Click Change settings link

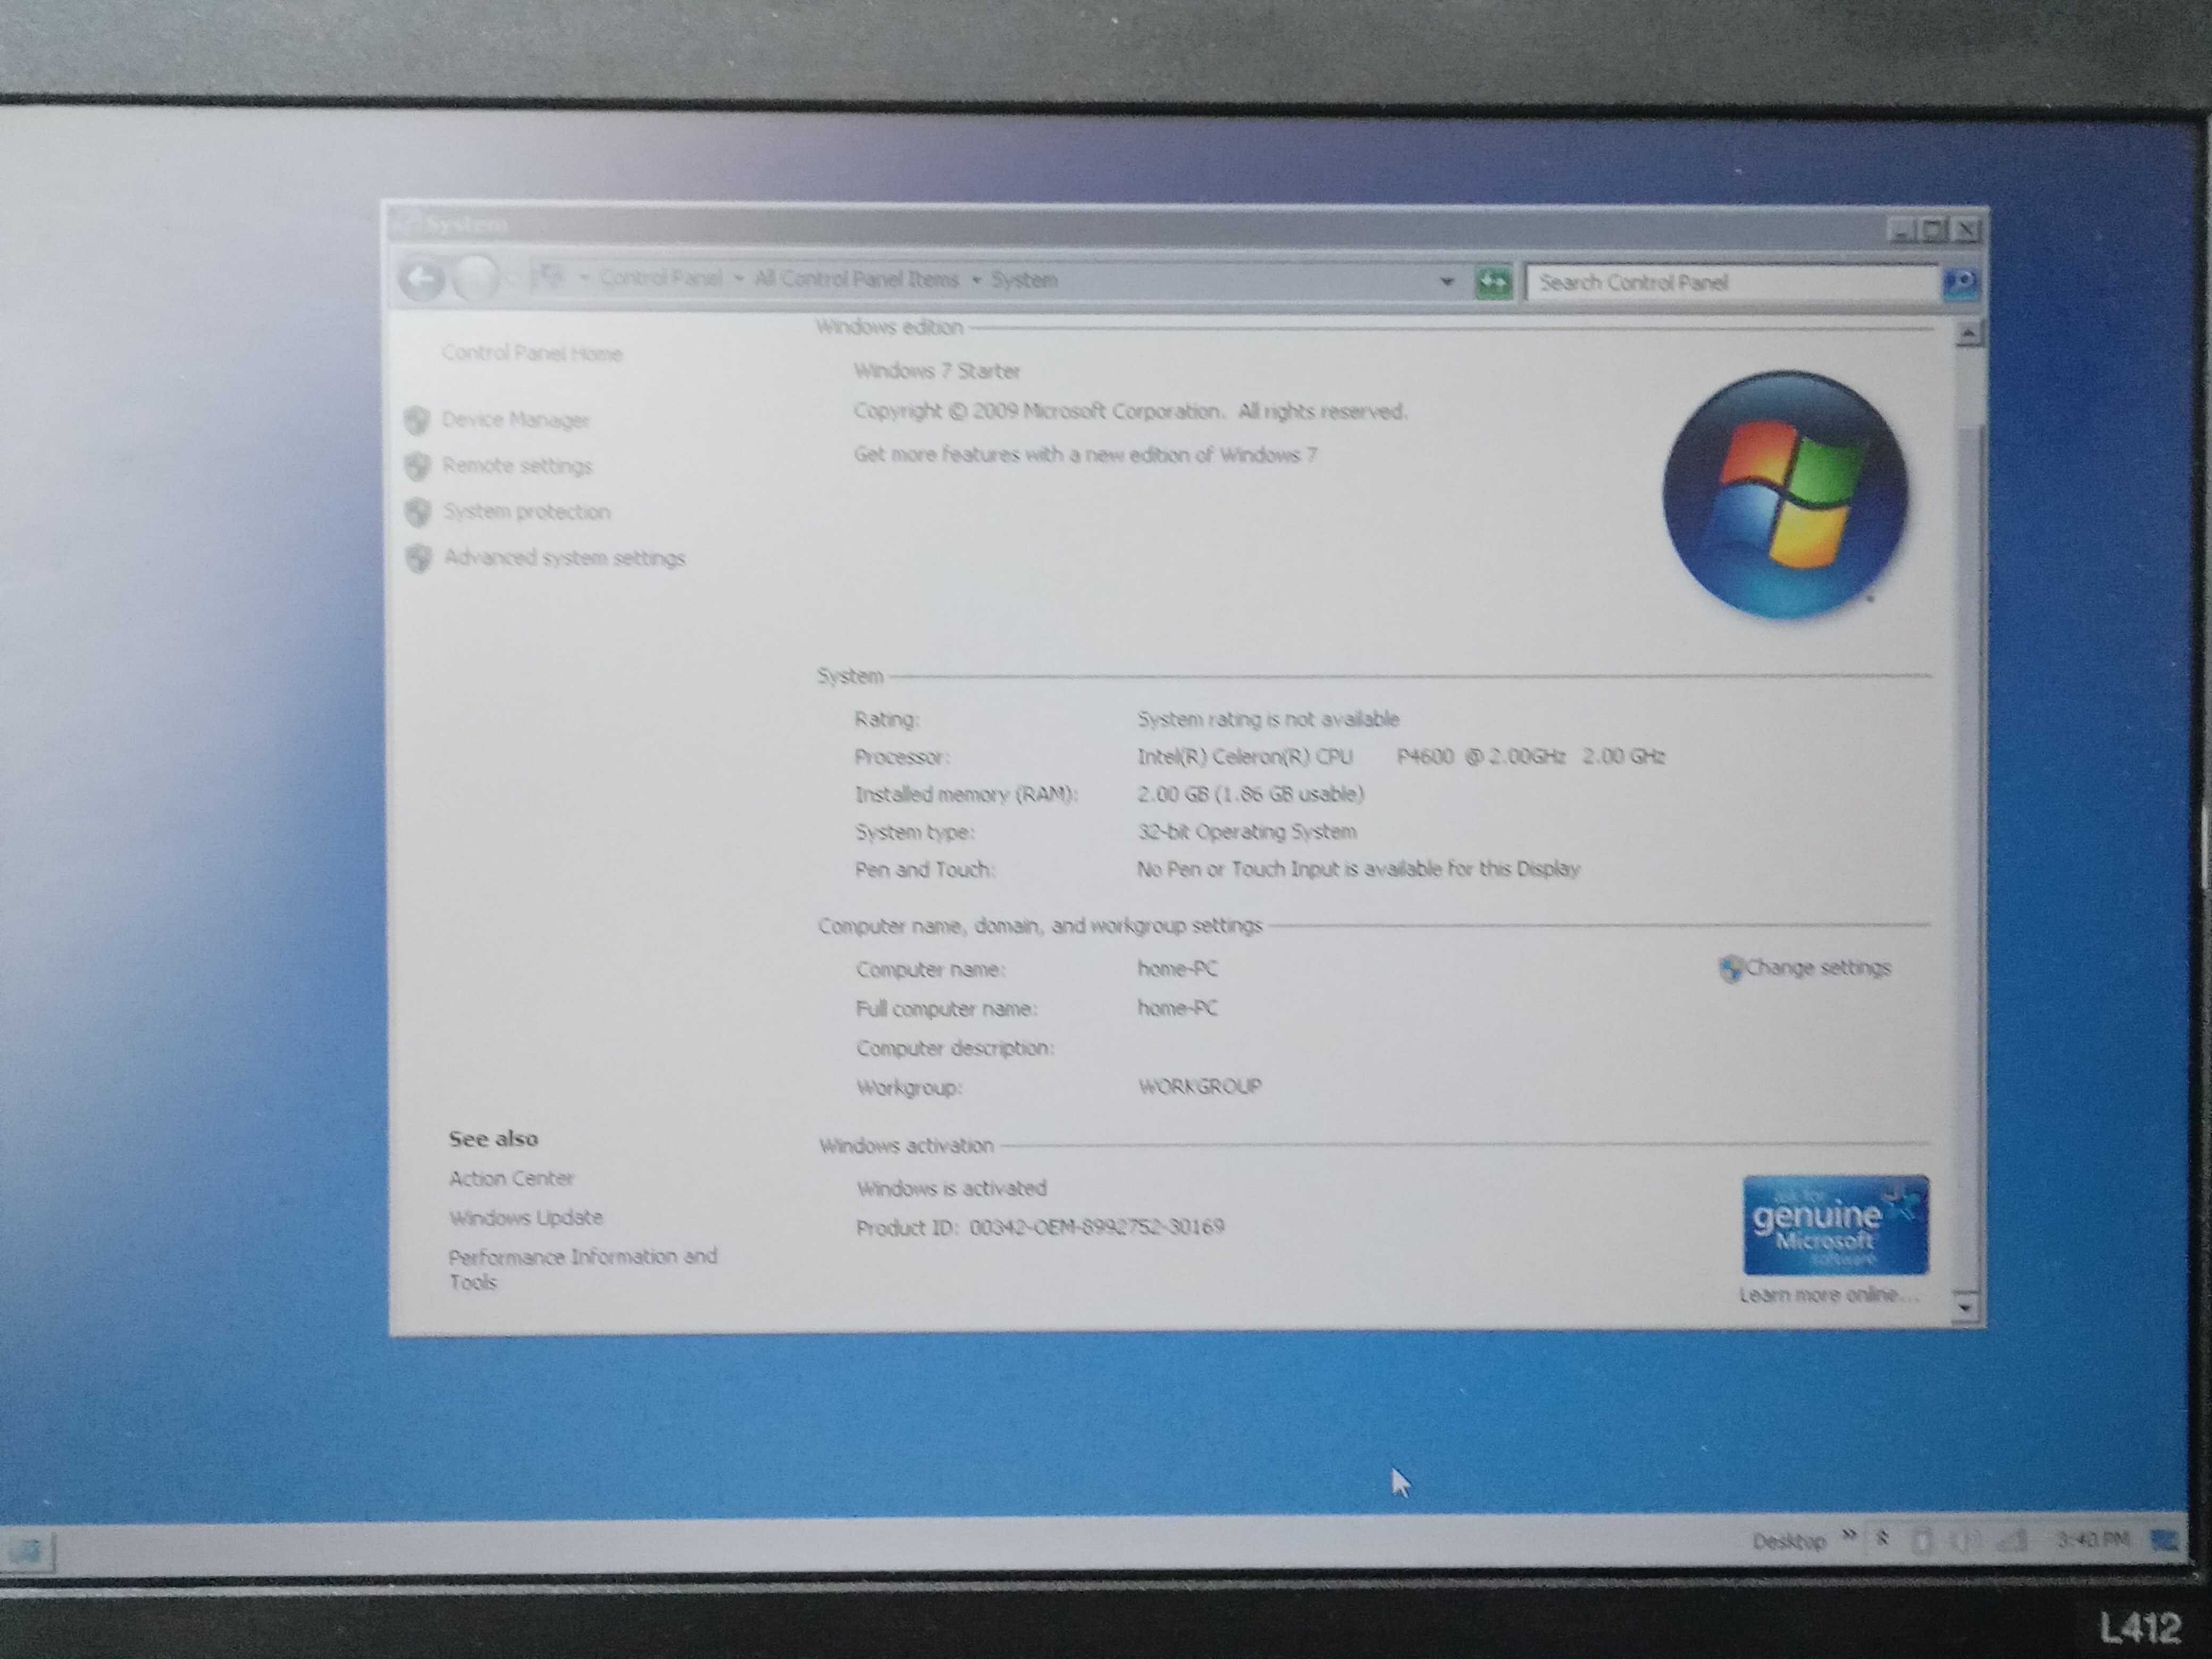pos(1818,968)
